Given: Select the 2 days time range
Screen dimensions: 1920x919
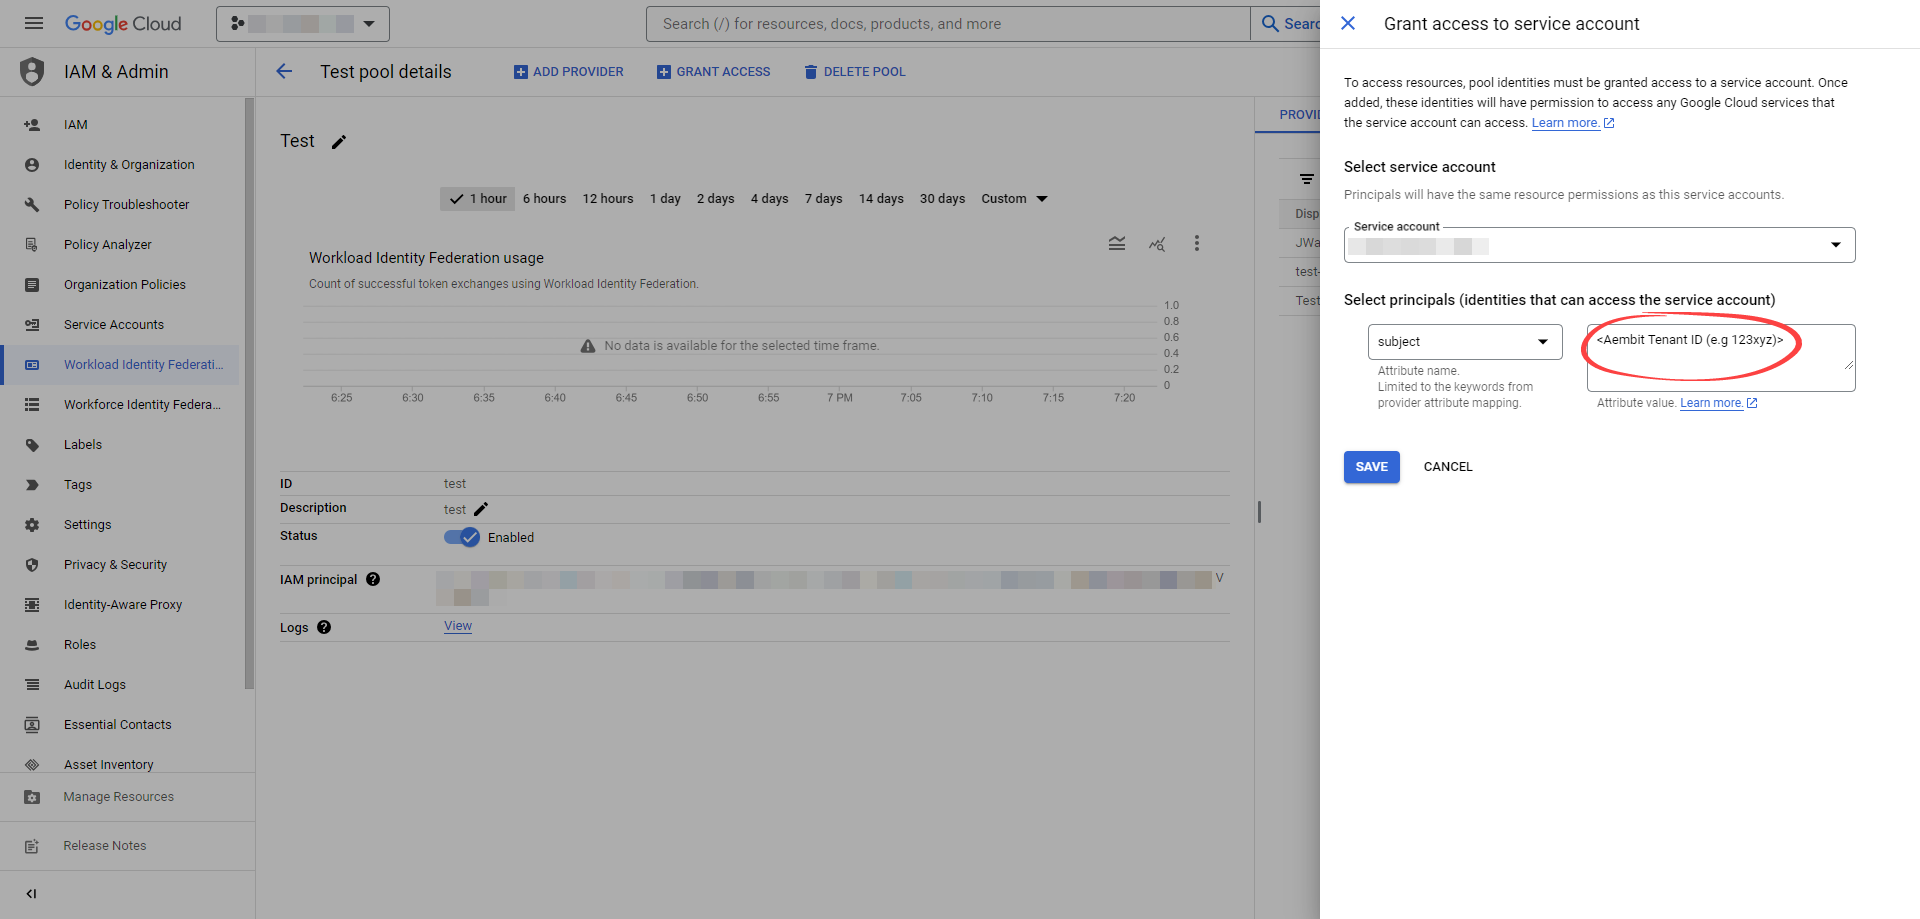Looking at the screenshot, I should click(x=715, y=199).
